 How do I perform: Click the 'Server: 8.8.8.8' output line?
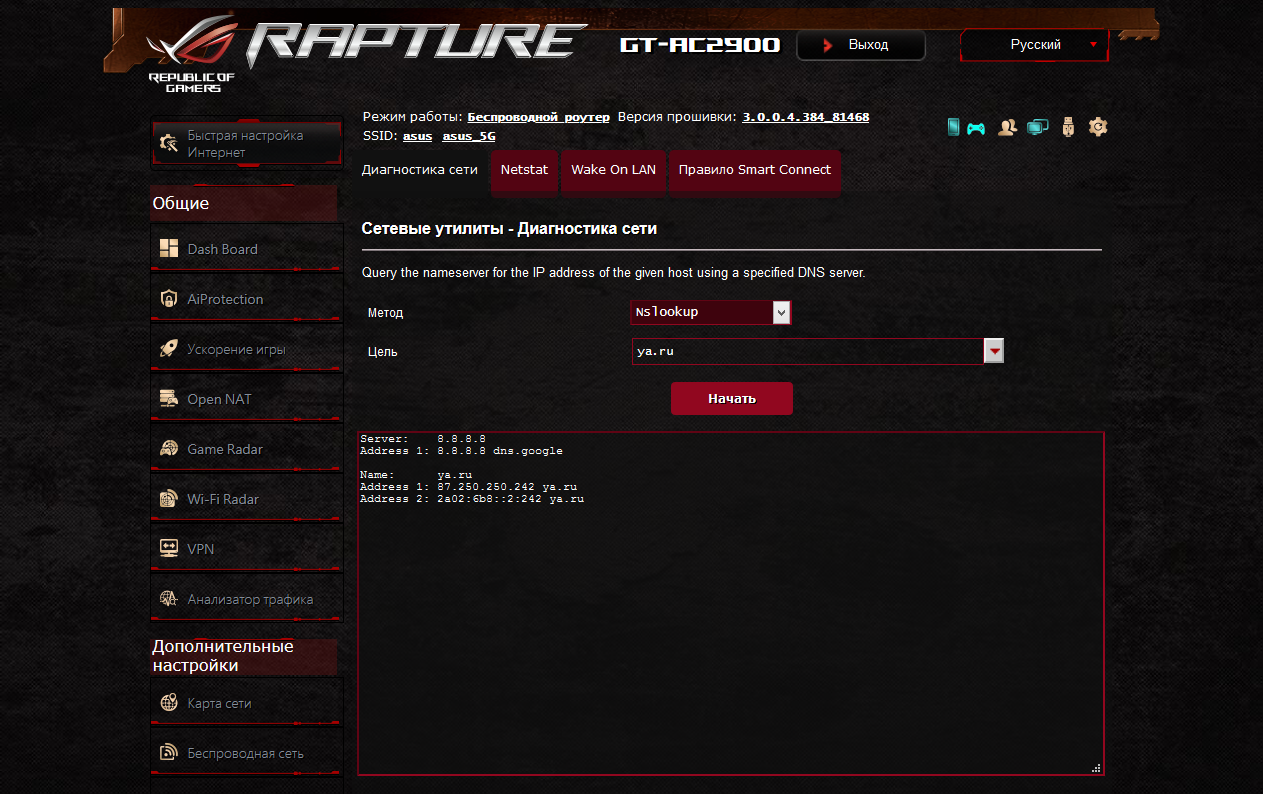click(x=423, y=439)
